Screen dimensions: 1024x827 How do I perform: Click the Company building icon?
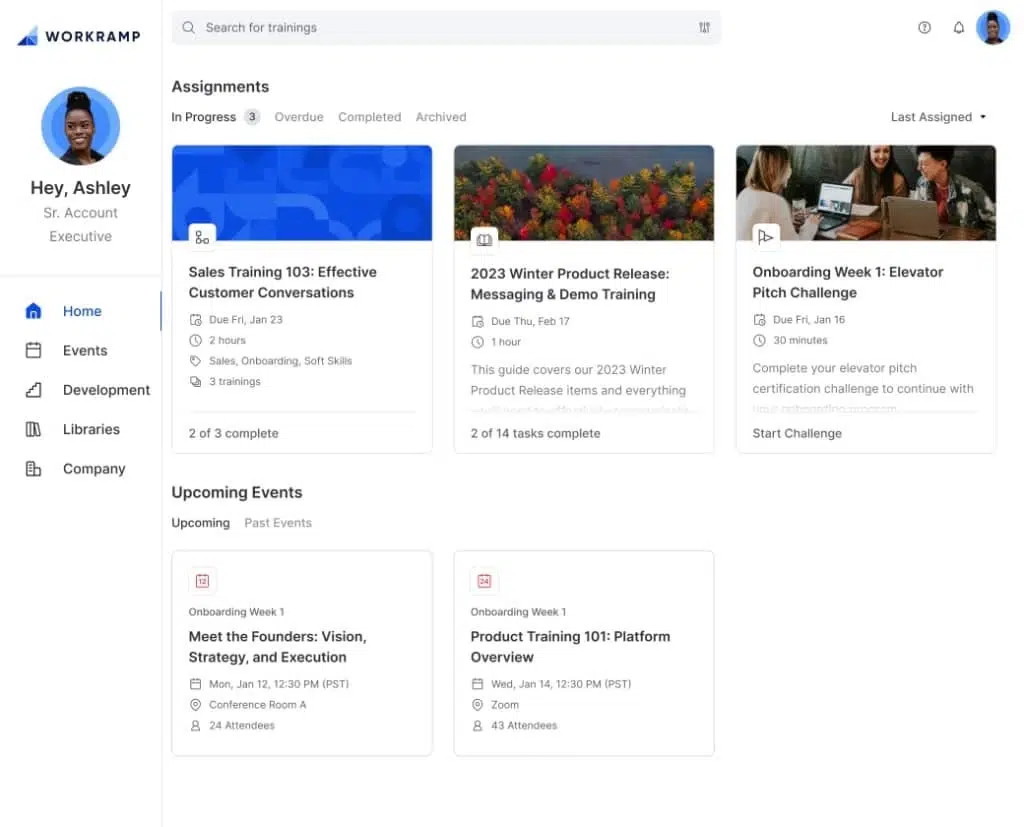[33, 469]
